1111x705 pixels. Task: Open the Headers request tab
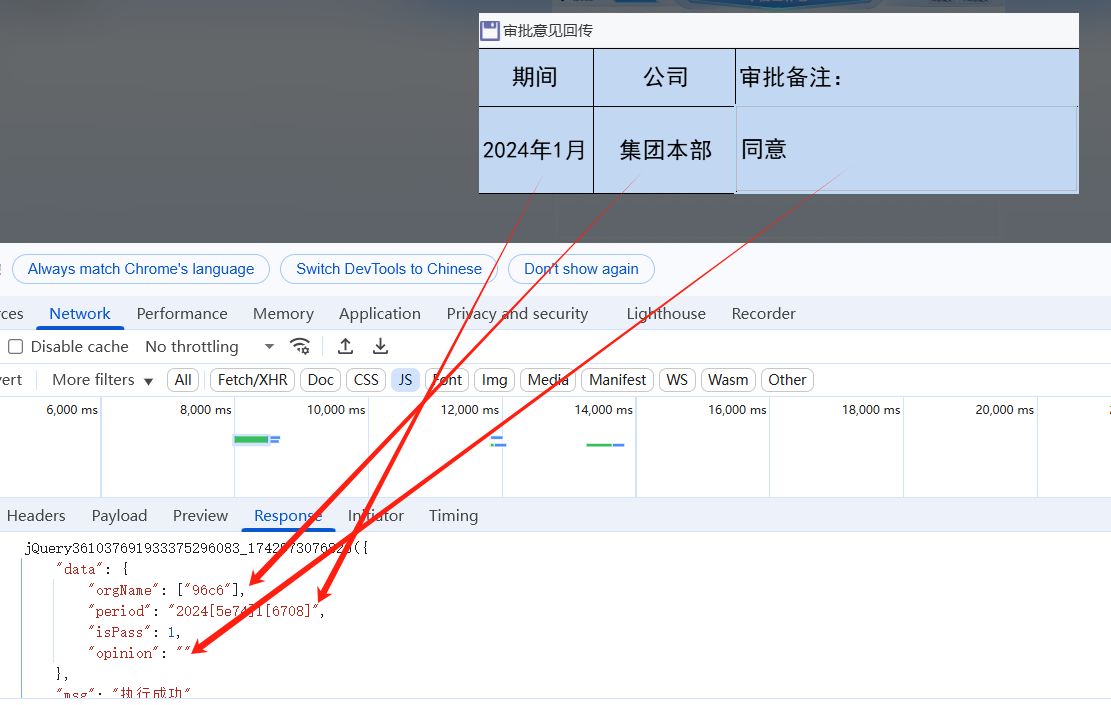point(36,515)
